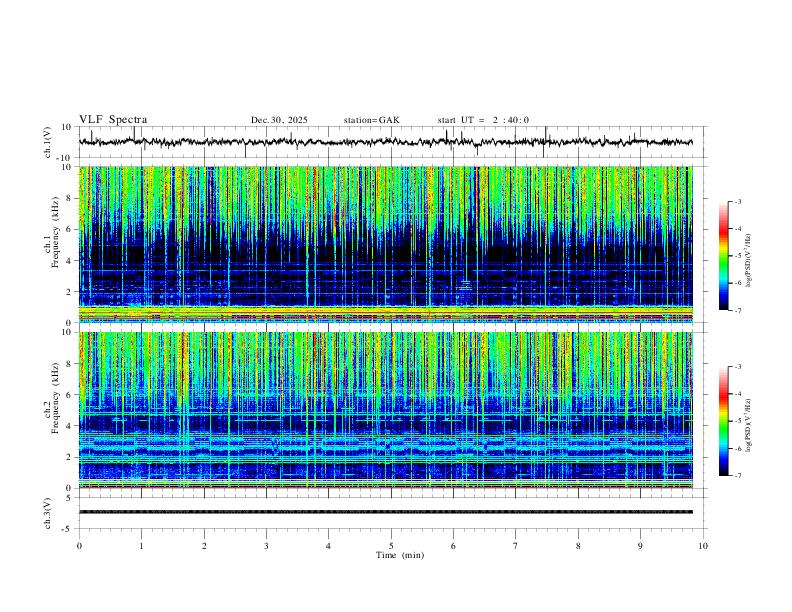Click time axis tick label '1'

pyautogui.click(x=141, y=546)
